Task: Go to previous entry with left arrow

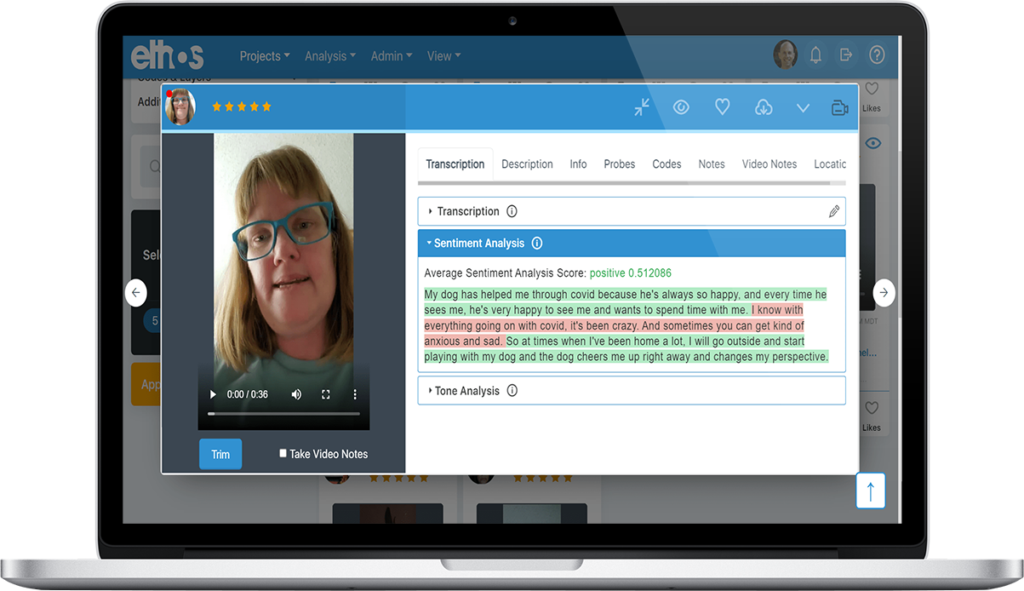Action: [136, 293]
